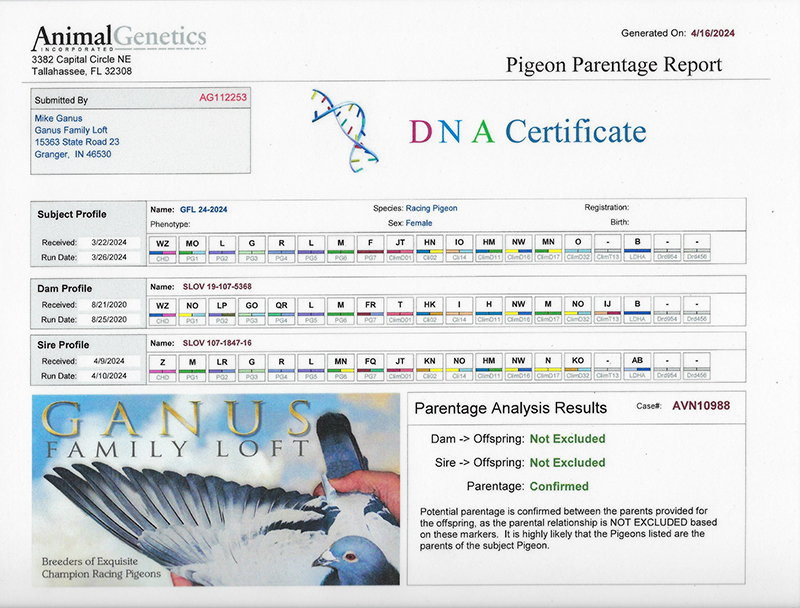
Task: Select subject run date "3/26/2024"
Action: [109, 257]
